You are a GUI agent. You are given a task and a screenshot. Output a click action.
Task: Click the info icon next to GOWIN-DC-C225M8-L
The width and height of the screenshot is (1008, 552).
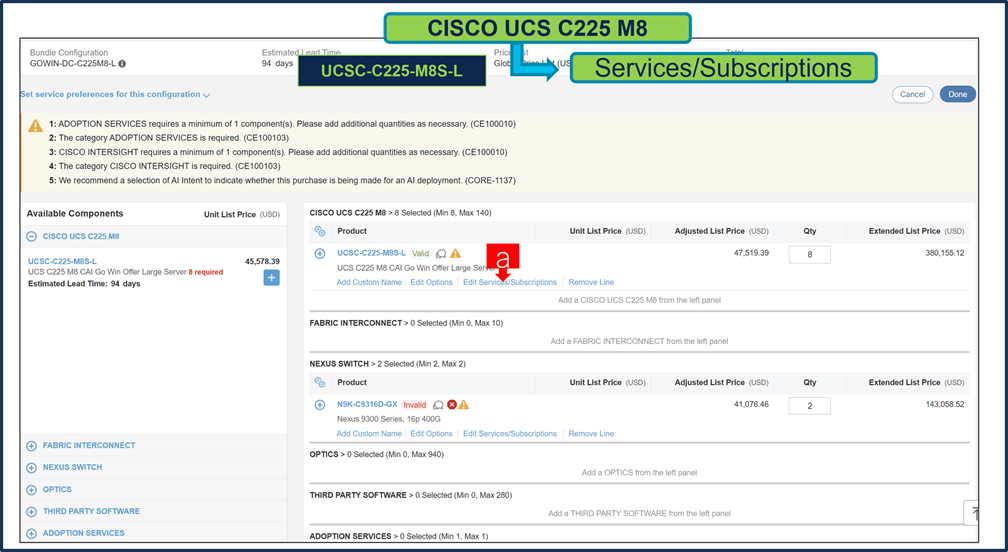(x=122, y=64)
